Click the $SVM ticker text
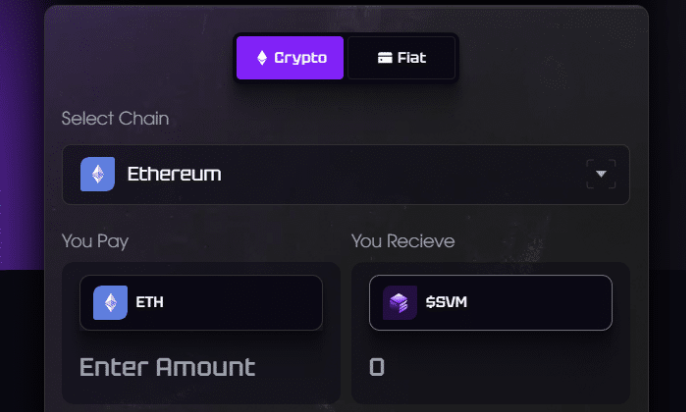The width and height of the screenshot is (686, 412). click(x=446, y=302)
